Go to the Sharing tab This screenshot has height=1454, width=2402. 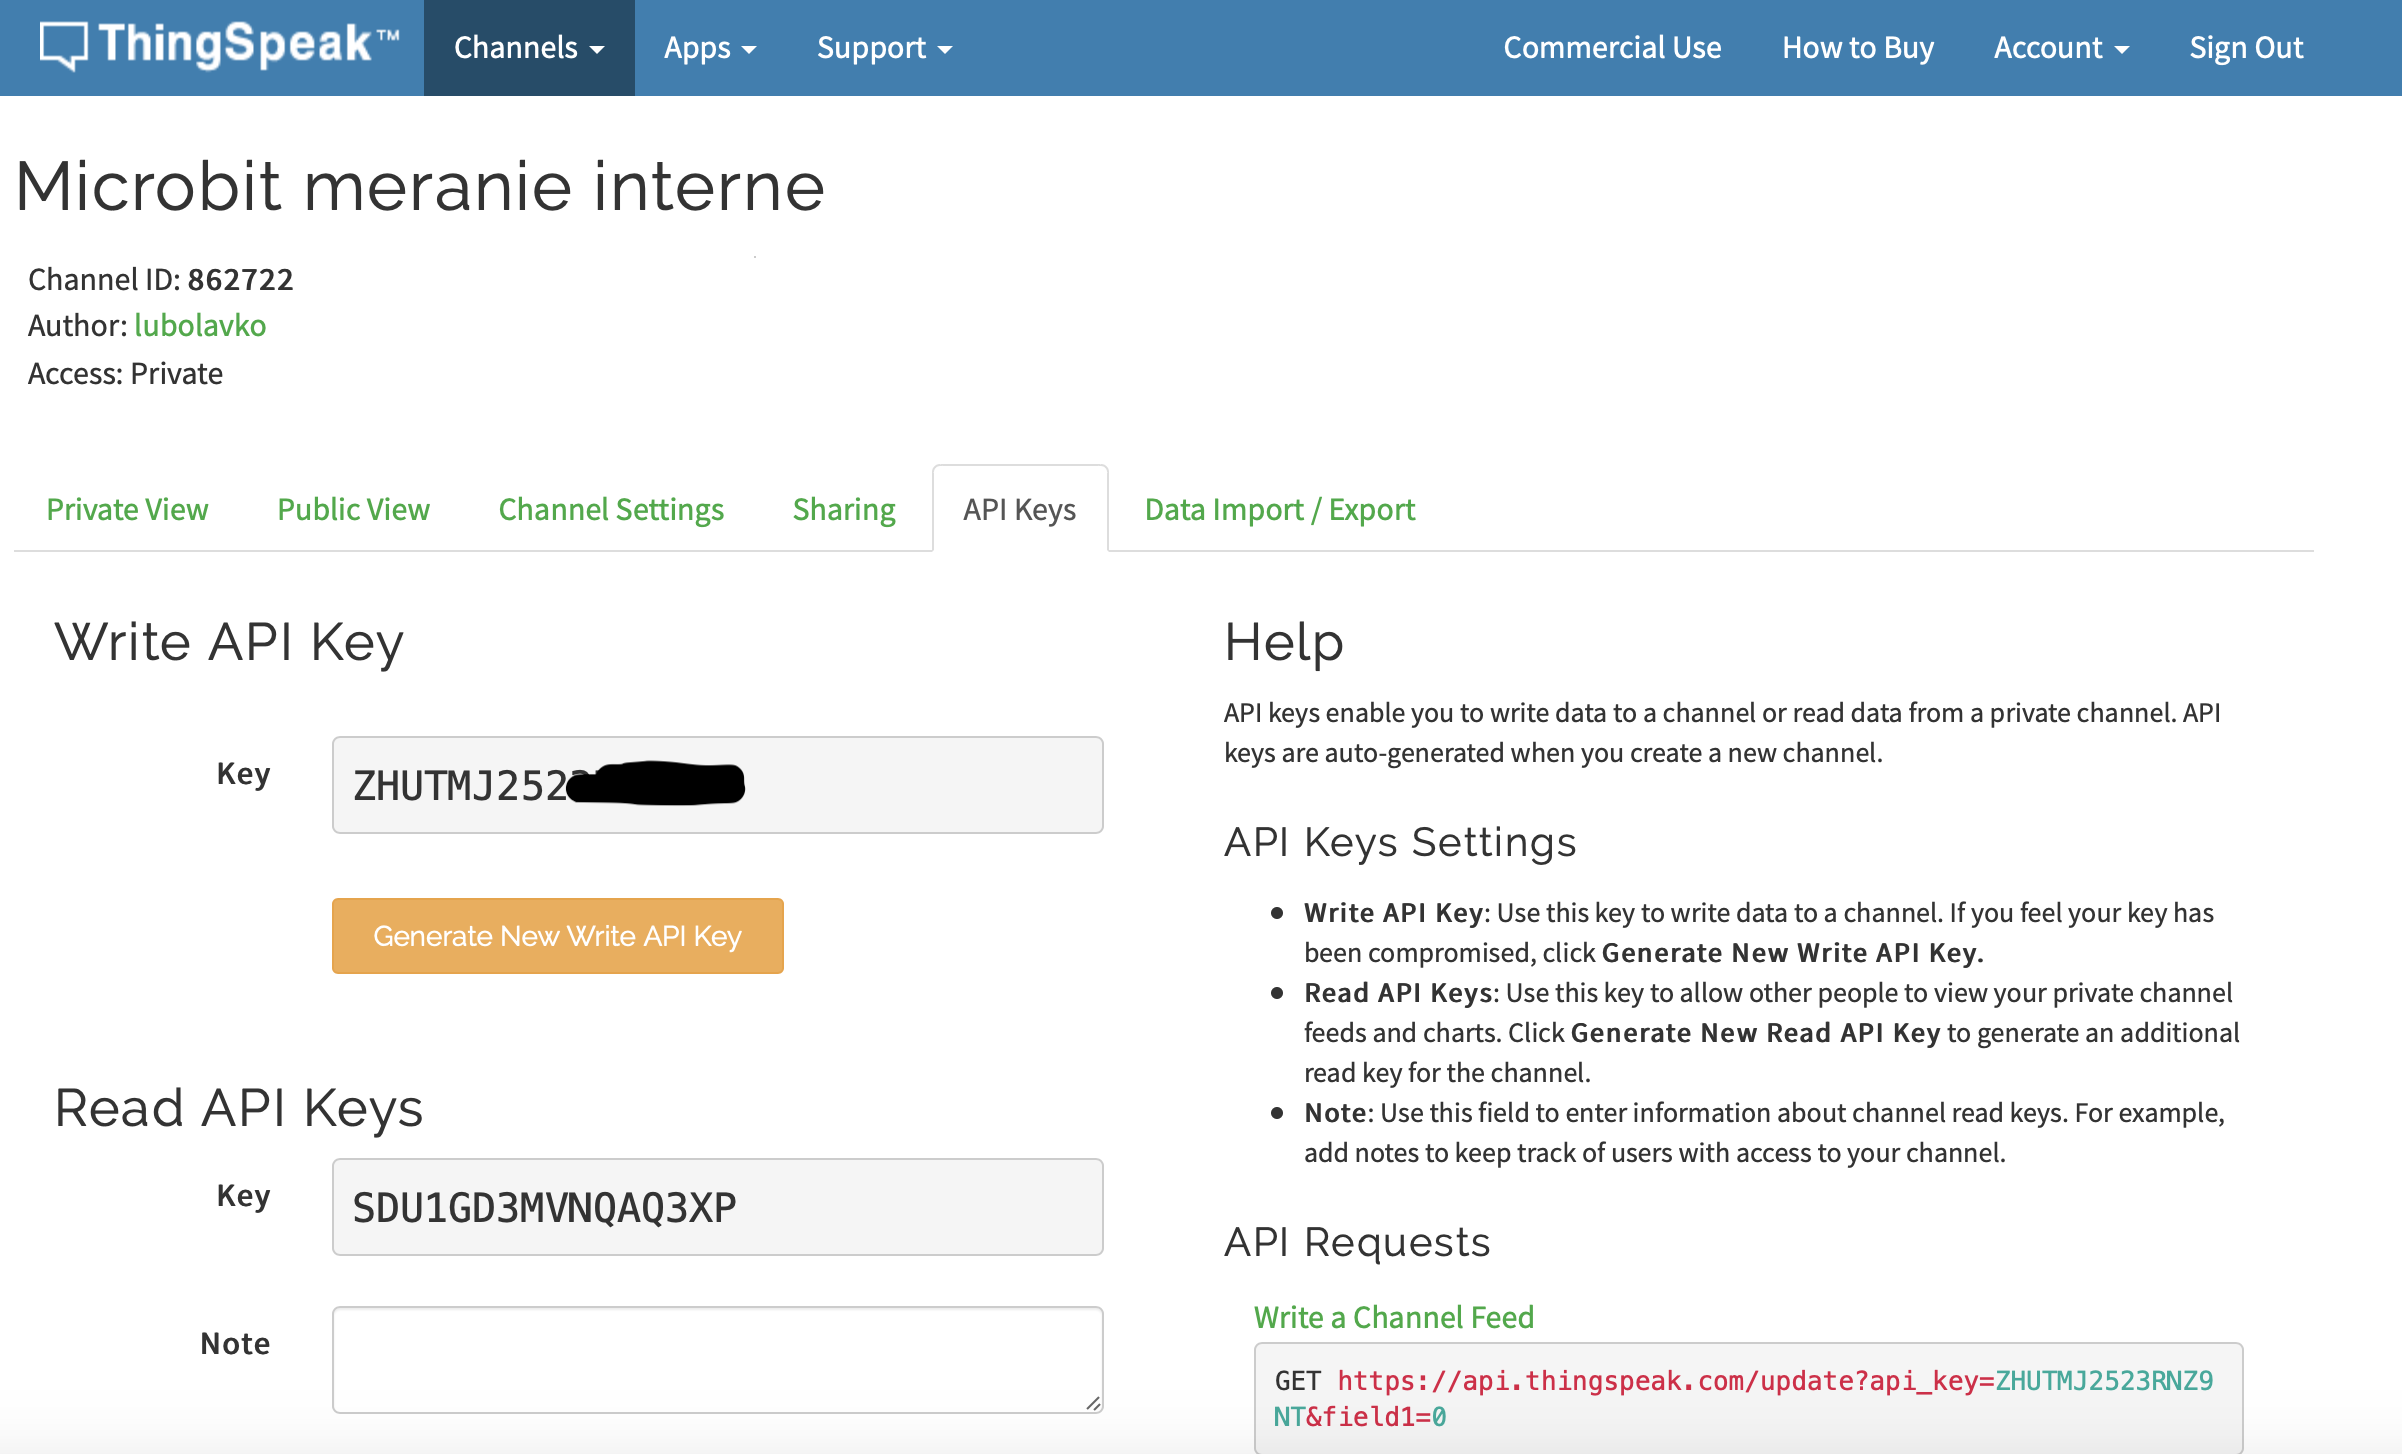pyautogui.click(x=843, y=510)
